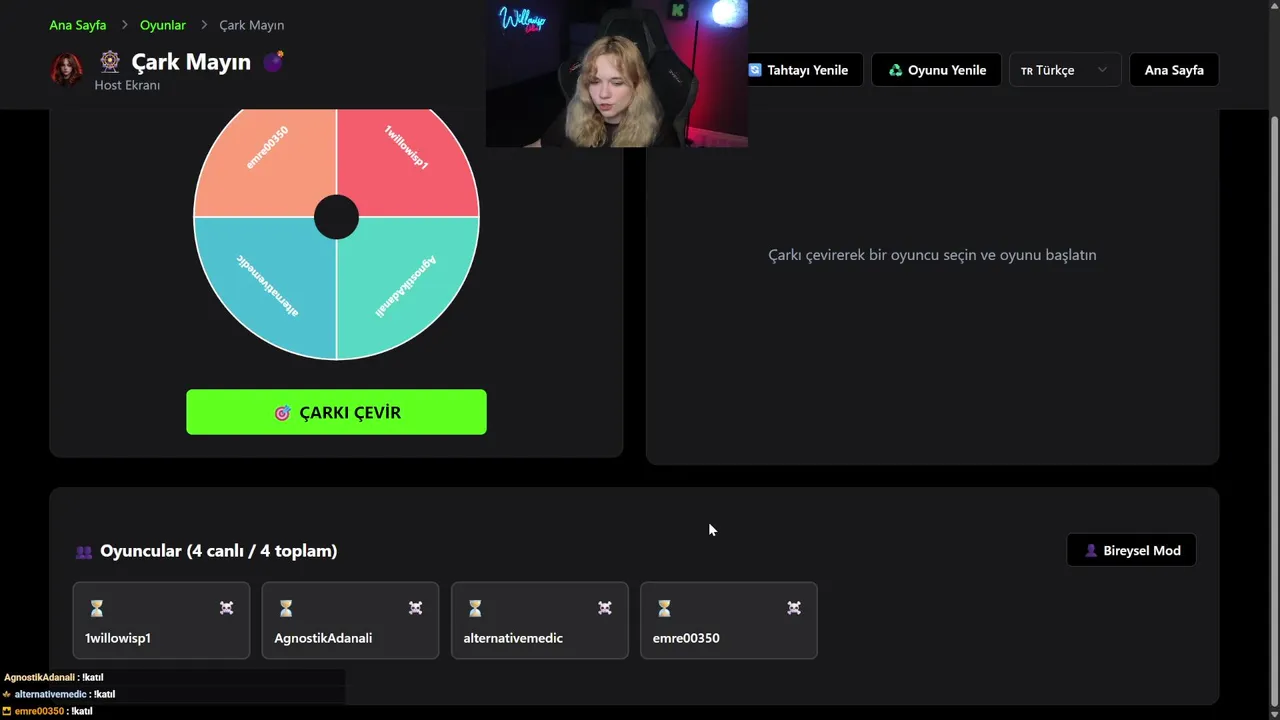Select the 1willowisp1 player name
Screen dimensions: 1280x720
[x=118, y=638]
